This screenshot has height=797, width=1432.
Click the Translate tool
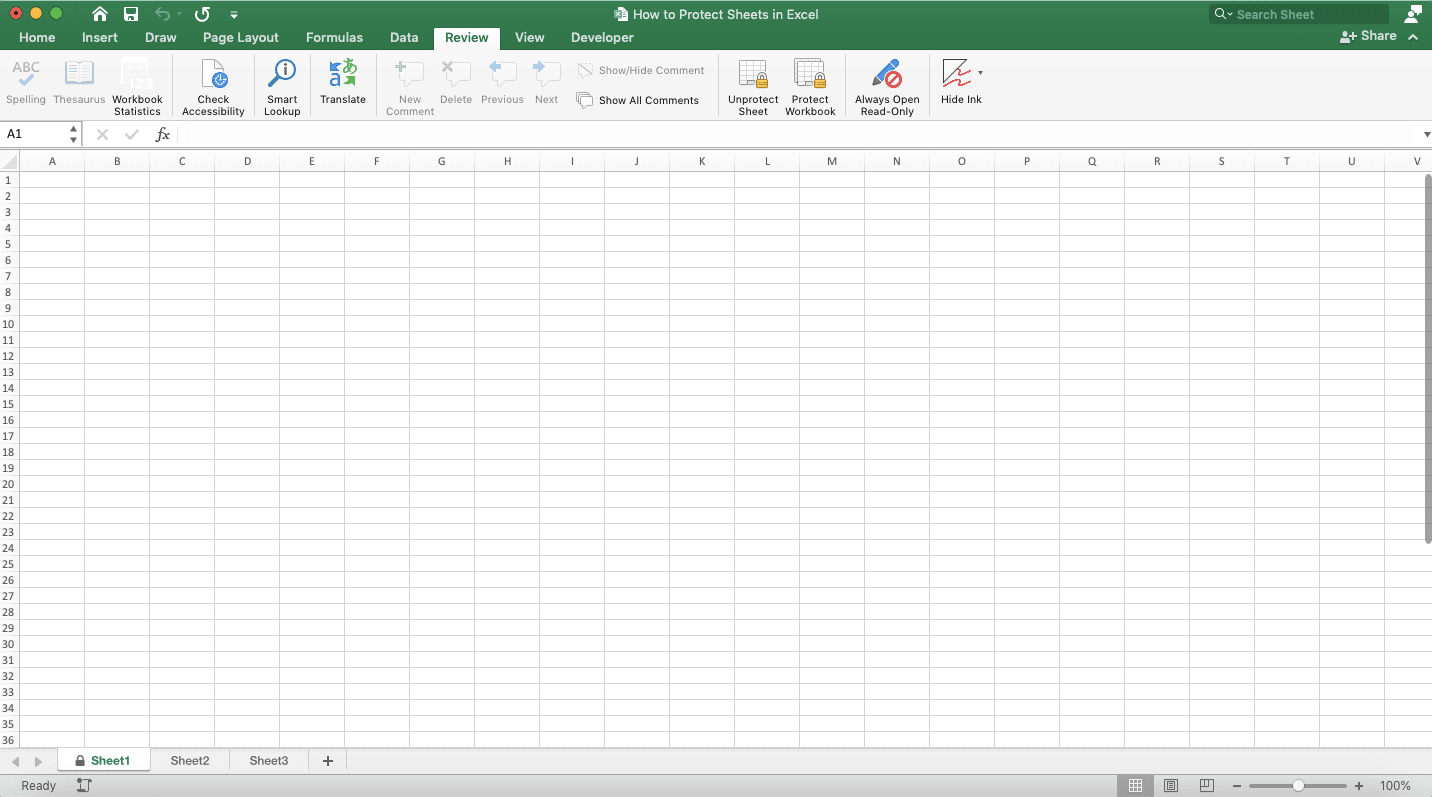point(343,83)
